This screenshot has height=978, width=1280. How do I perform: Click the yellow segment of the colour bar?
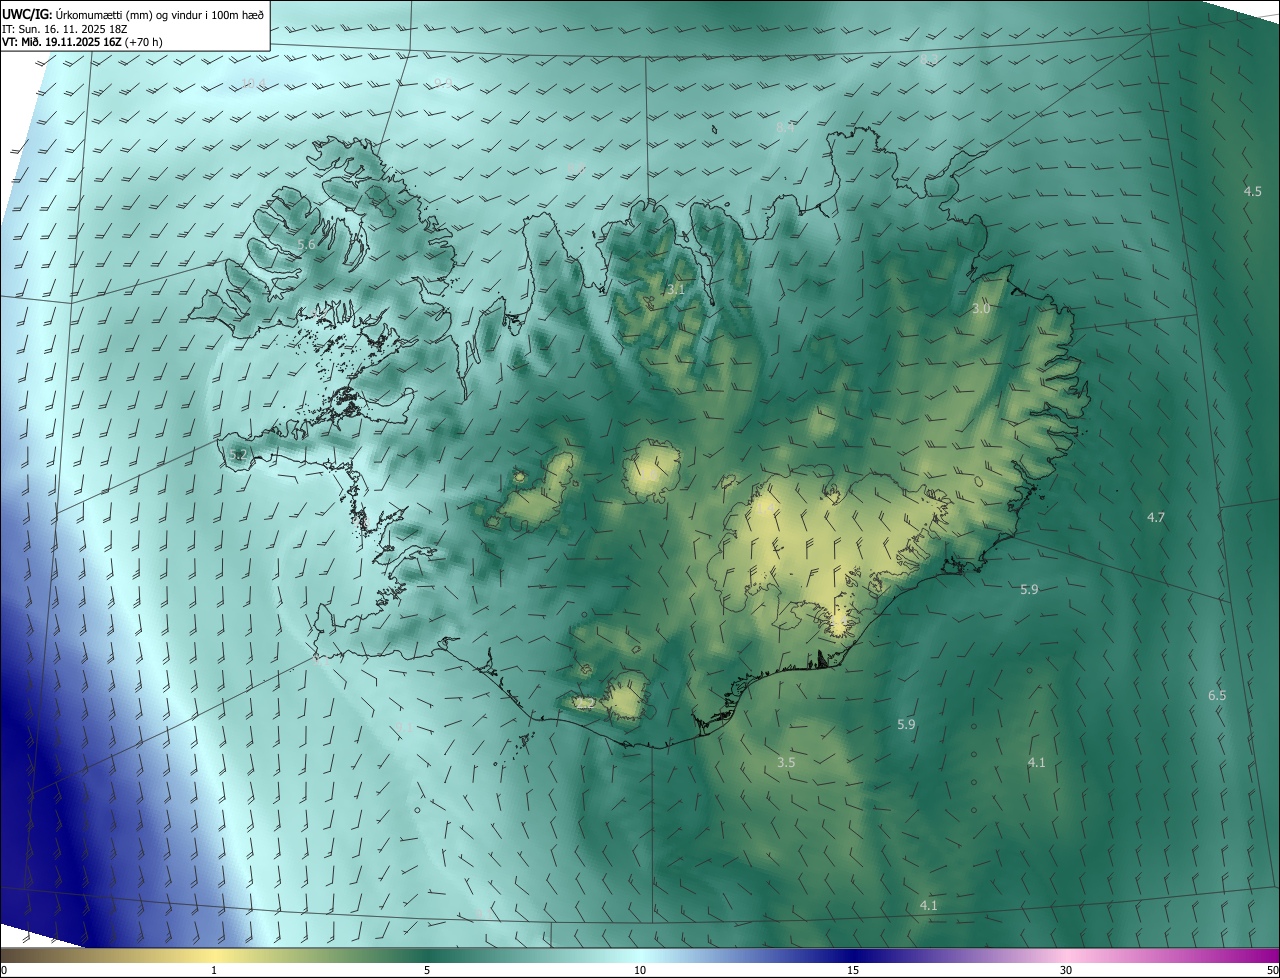tap(215, 955)
